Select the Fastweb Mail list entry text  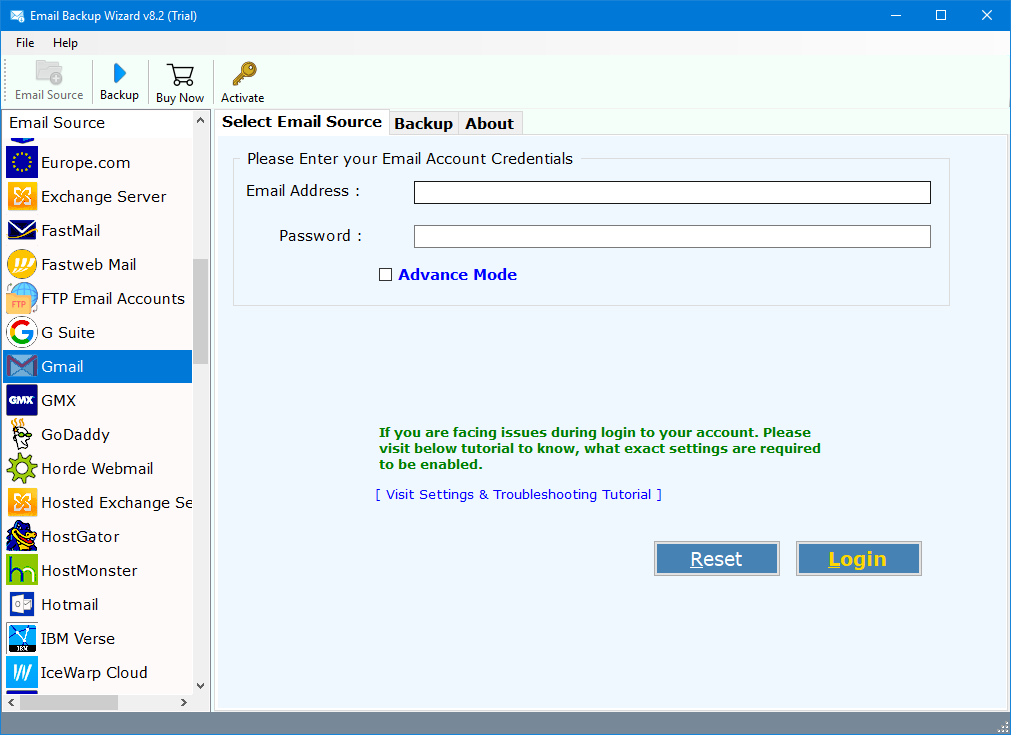pos(89,265)
